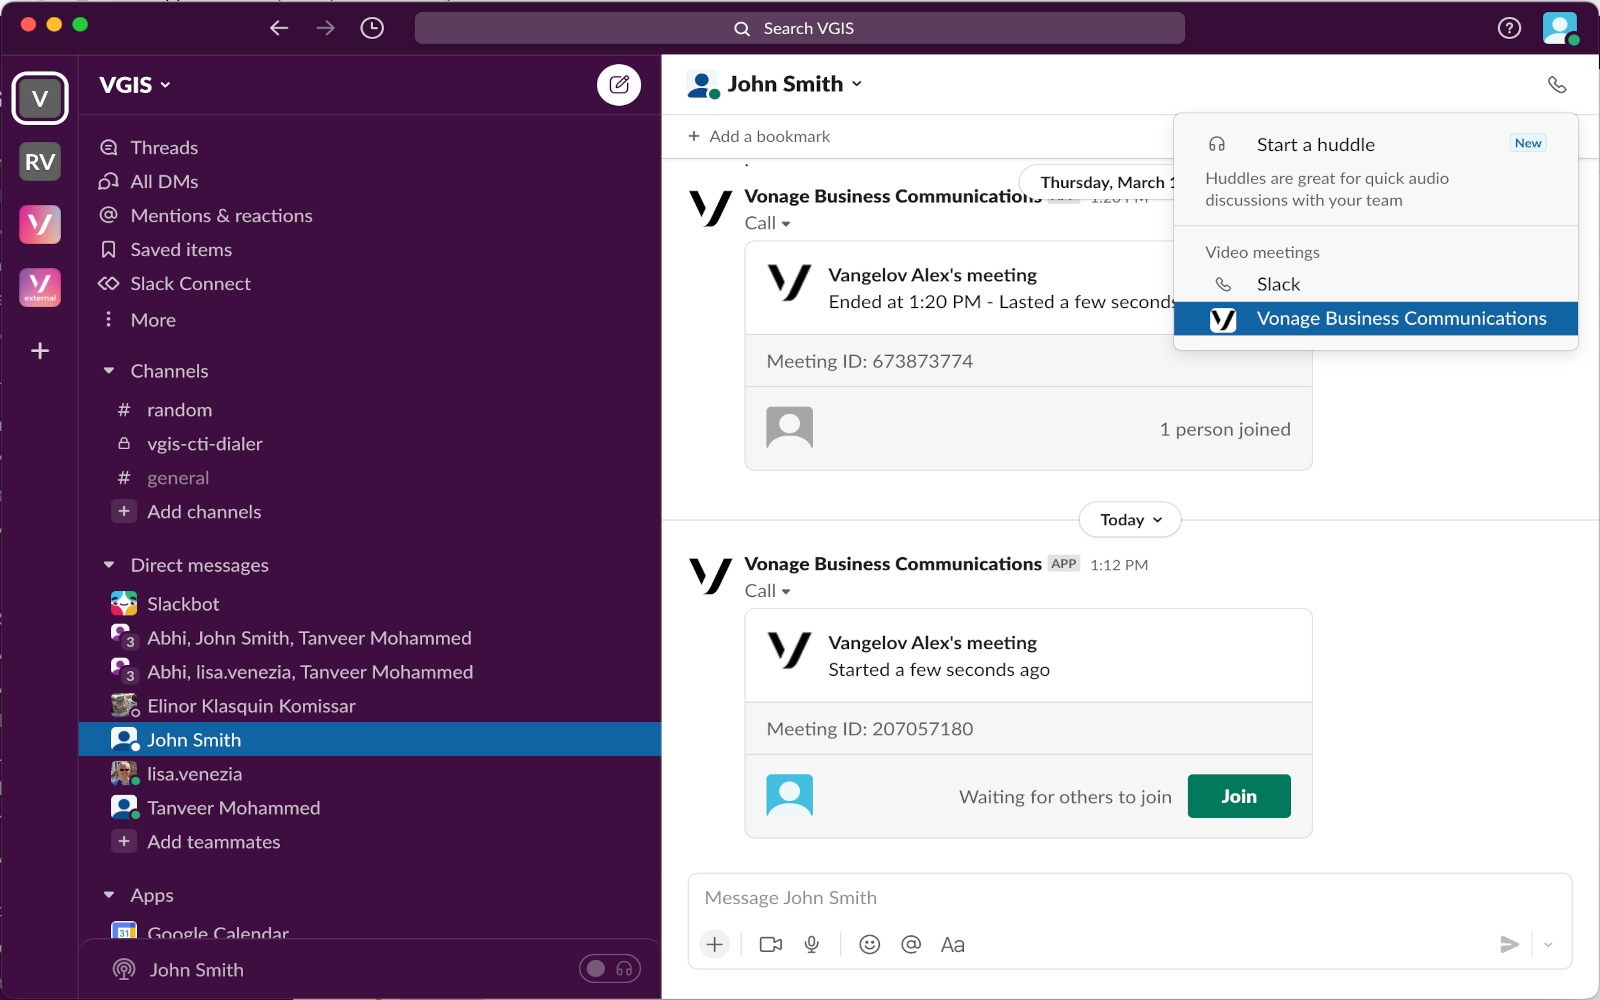Collapse the Direct messages section
The height and width of the screenshot is (1000, 1600).
click(x=109, y=565)
